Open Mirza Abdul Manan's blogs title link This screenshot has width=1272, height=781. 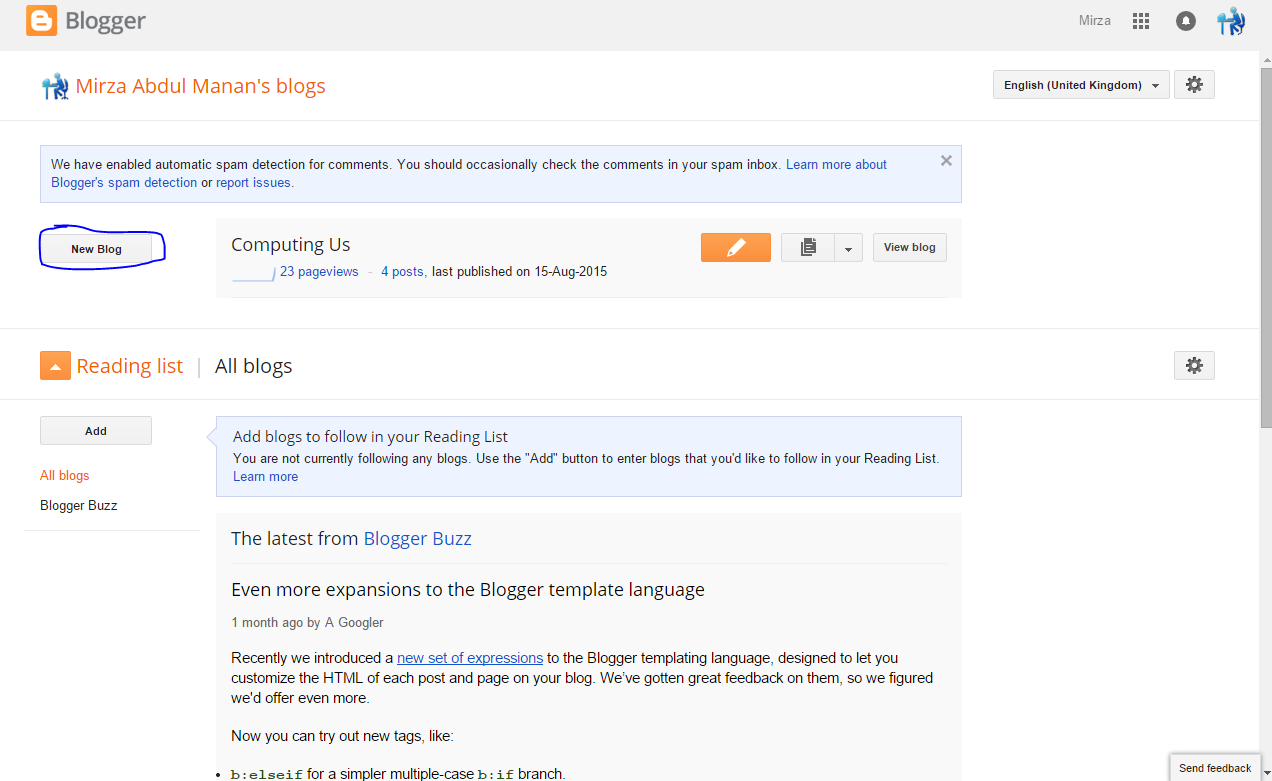[x=201, y=86]
